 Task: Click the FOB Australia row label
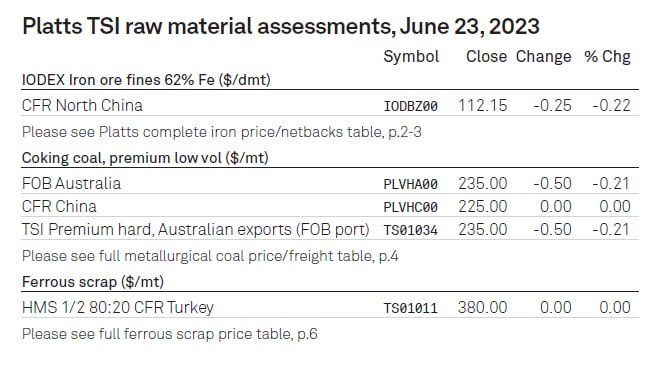pyautogui.click(x=71, y=183)
